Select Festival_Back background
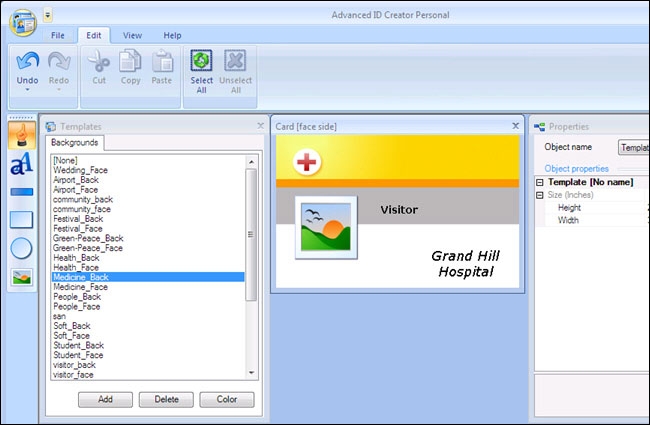 click(x=148, y=219)
